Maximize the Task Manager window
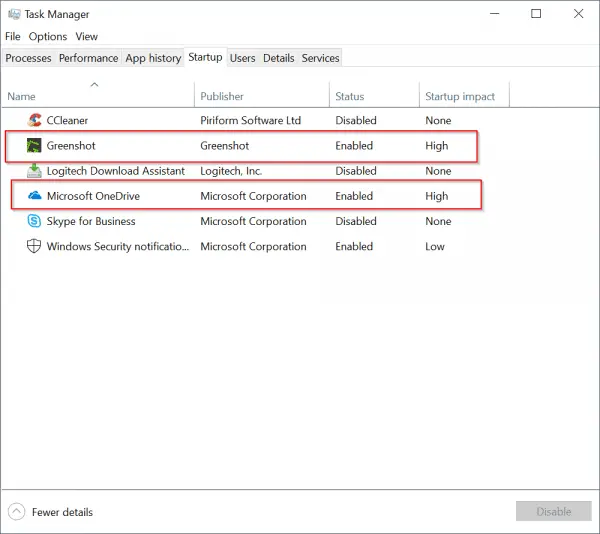The width and height of the screenshot is (600, 534). [x=536, y=13]
